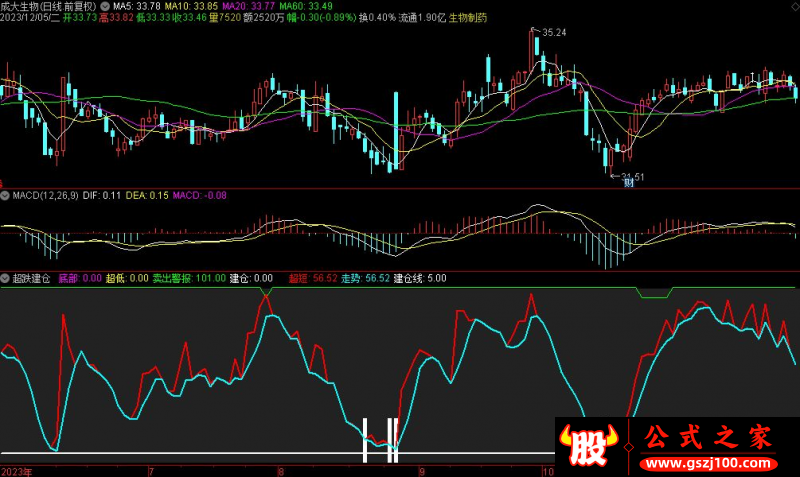Image resolution: width=800 pixels, height=477 pixels.
Task: Click the 超跌建仓 indicator name
Action: 30,279
